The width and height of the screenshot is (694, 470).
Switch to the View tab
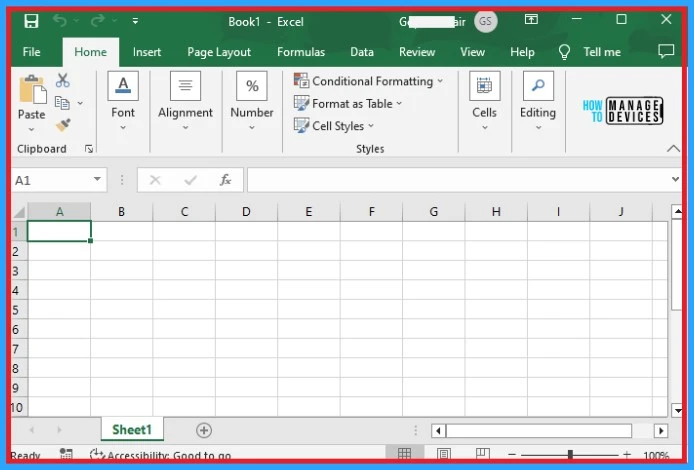point(473,52)
